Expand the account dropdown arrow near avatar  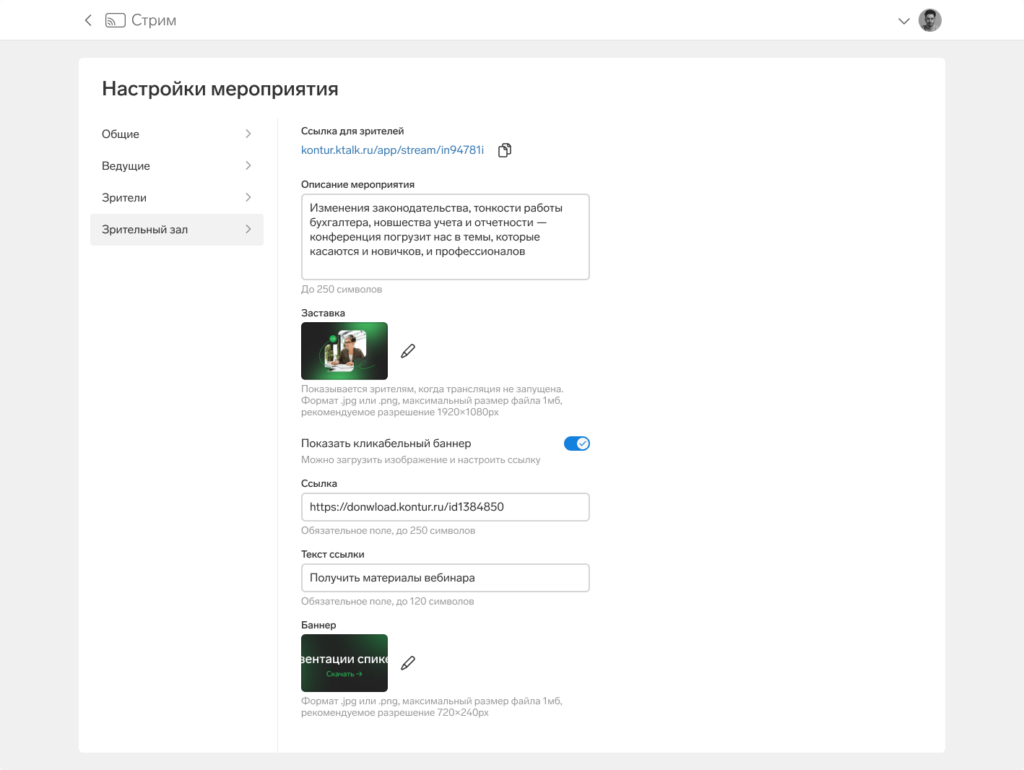(x=904, y=21)
